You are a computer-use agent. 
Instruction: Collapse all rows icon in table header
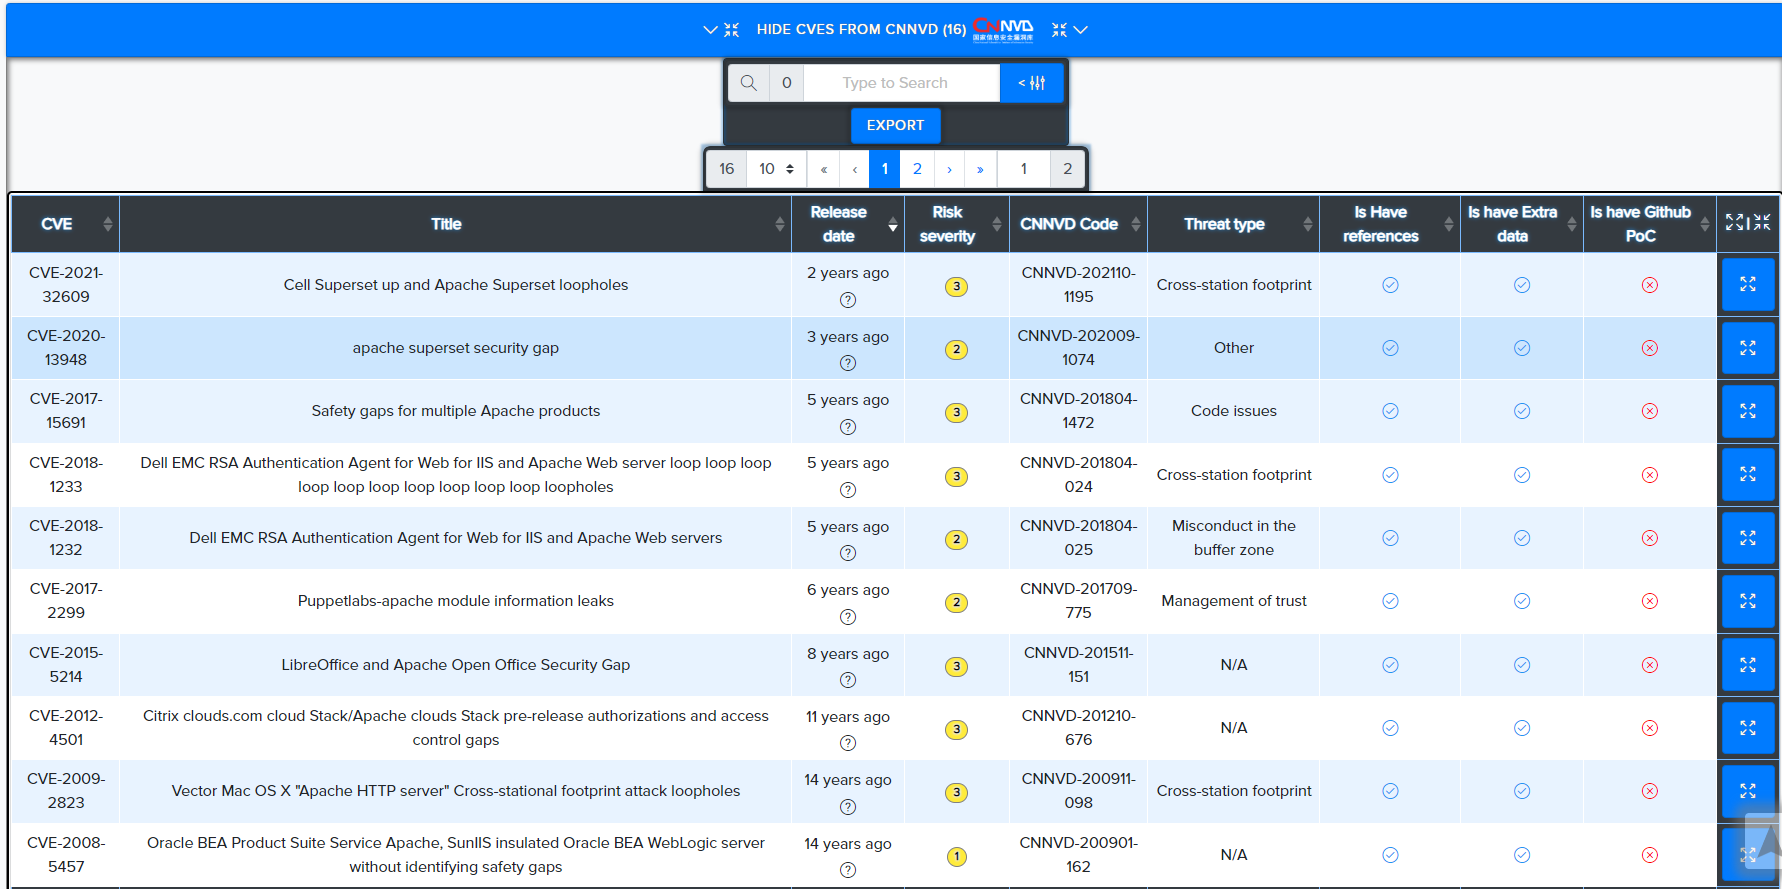1762,222
